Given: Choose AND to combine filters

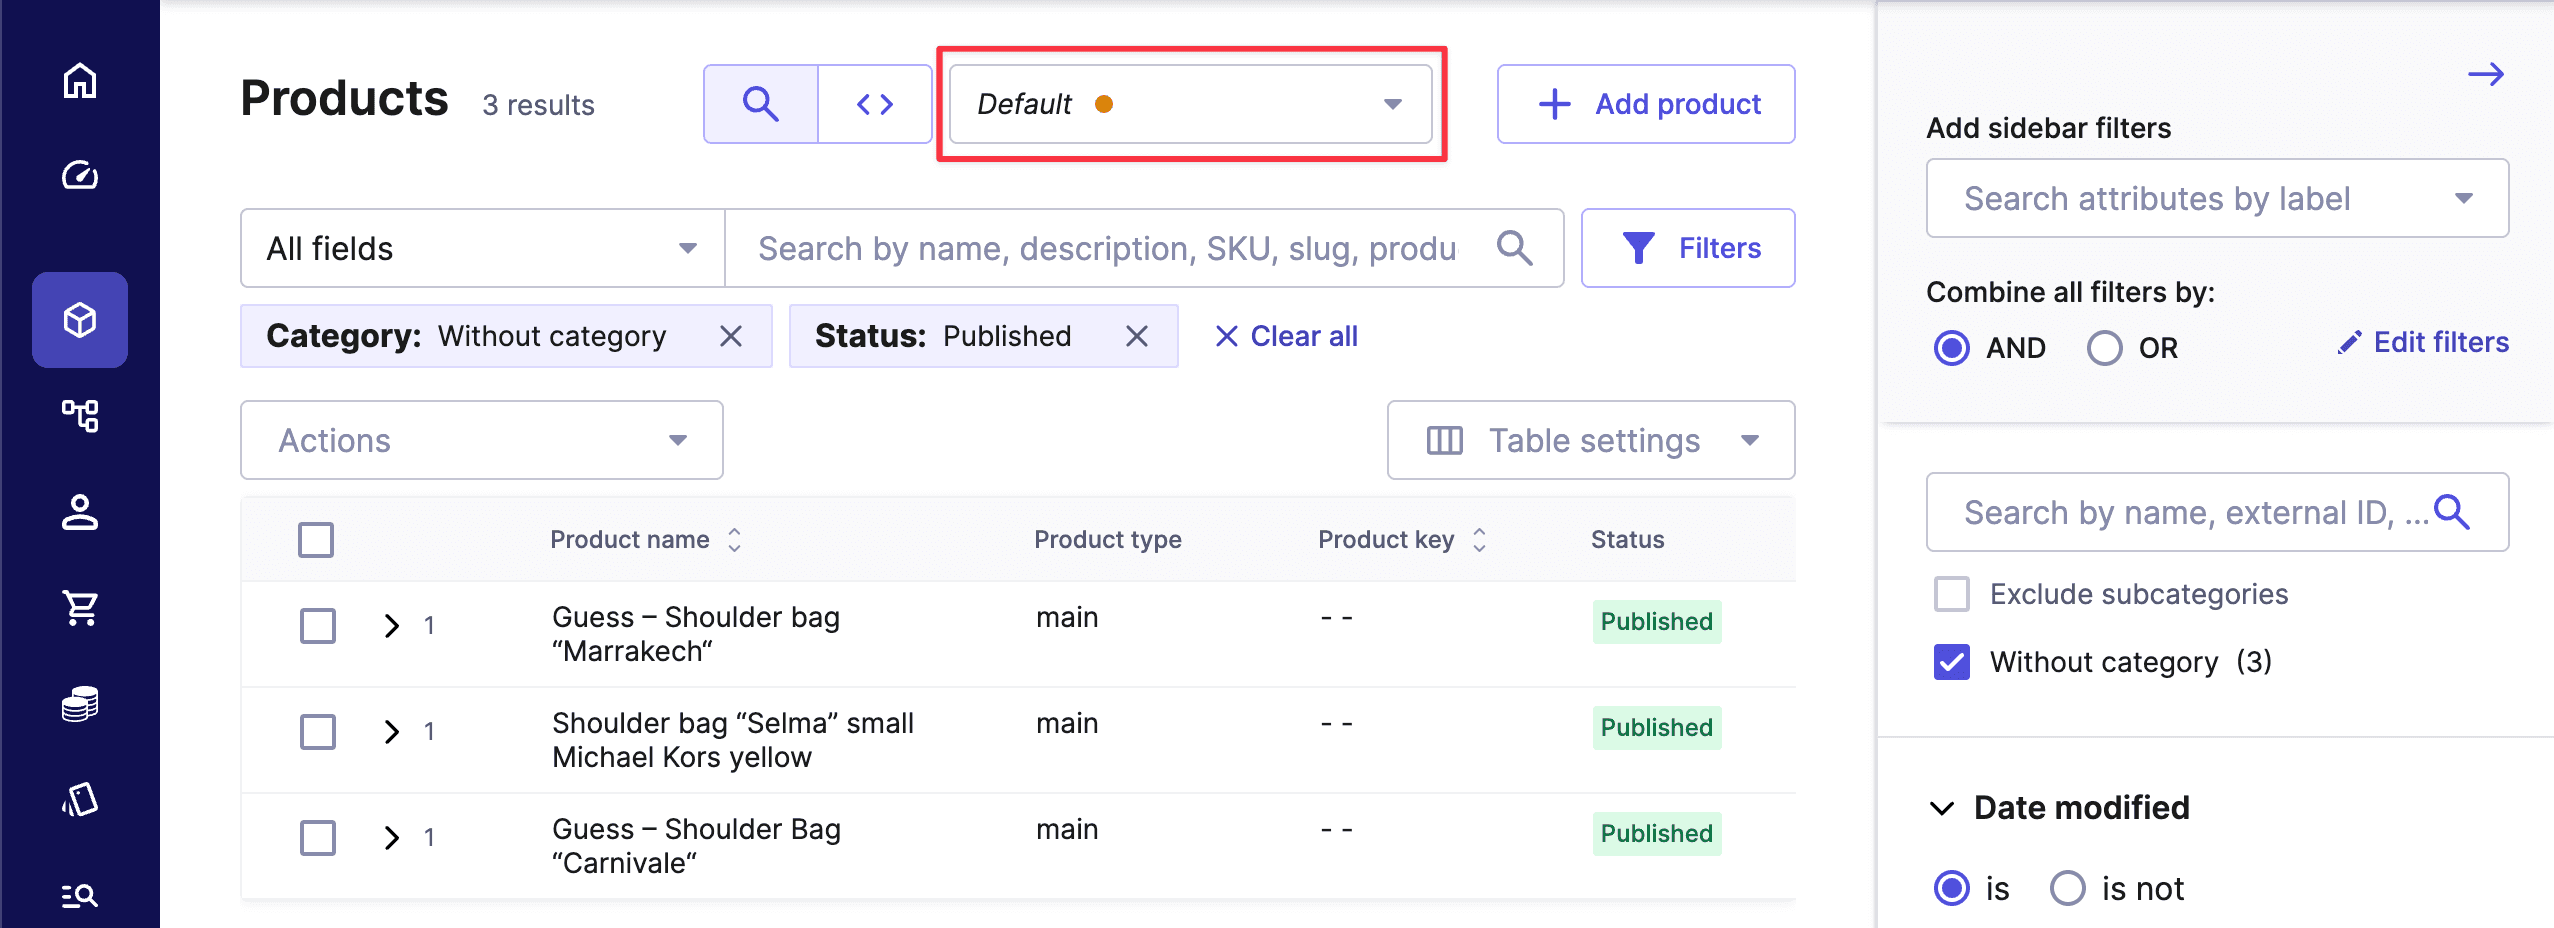Looking at the screenshot, I should tap(1952, 348).
